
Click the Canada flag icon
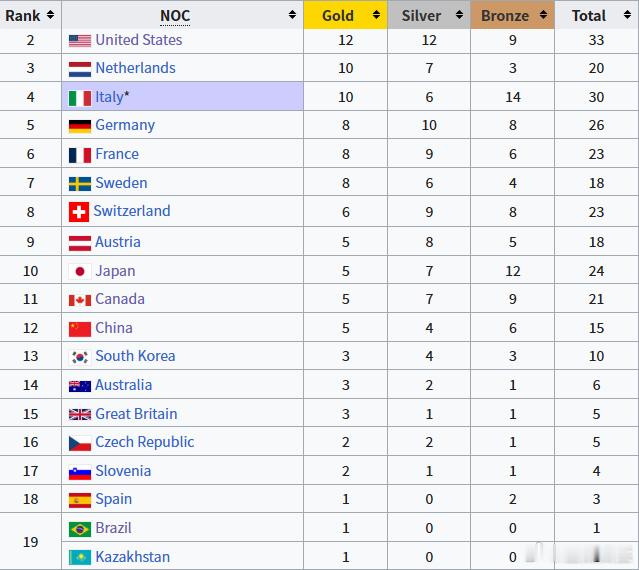80,301
